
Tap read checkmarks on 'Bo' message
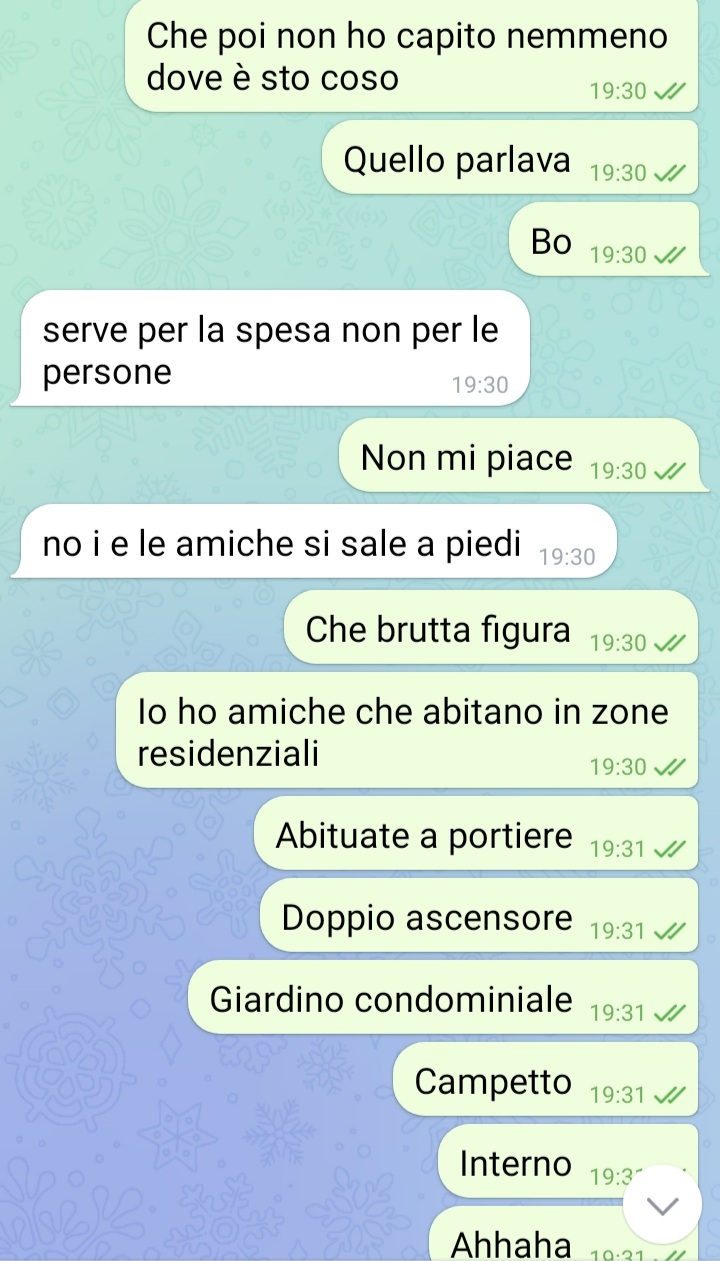[669, 255]
